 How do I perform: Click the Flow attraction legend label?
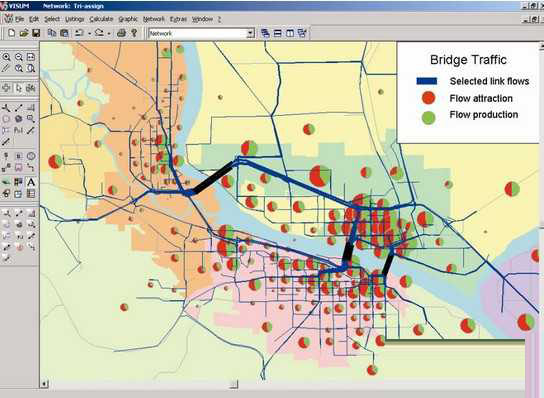point(481,98)
